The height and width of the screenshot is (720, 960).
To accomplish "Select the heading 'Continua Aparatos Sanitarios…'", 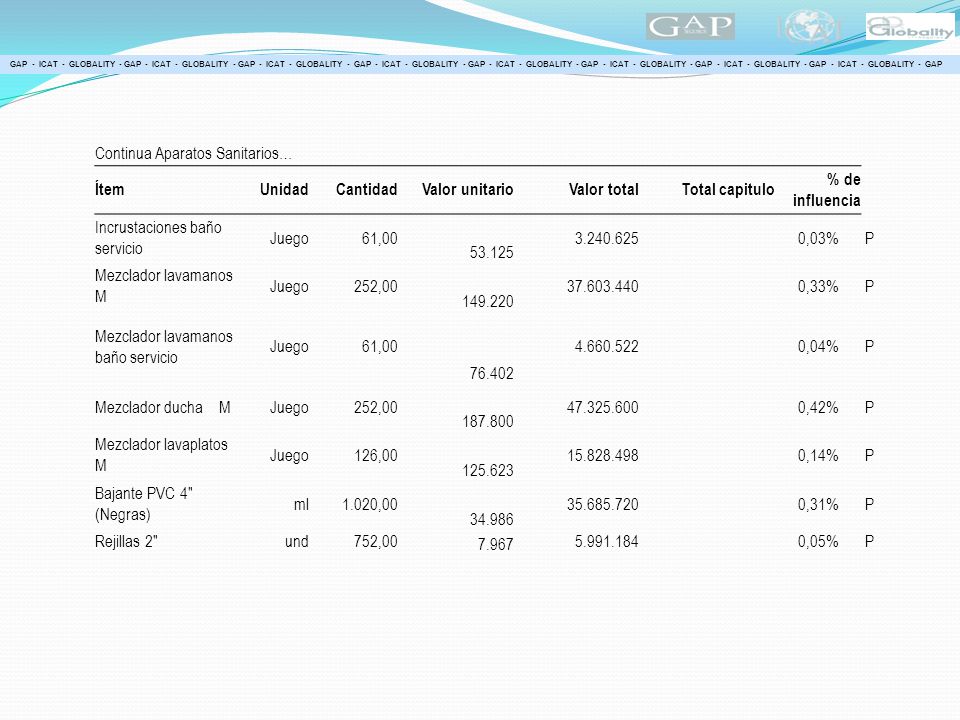I will (193, 153).
